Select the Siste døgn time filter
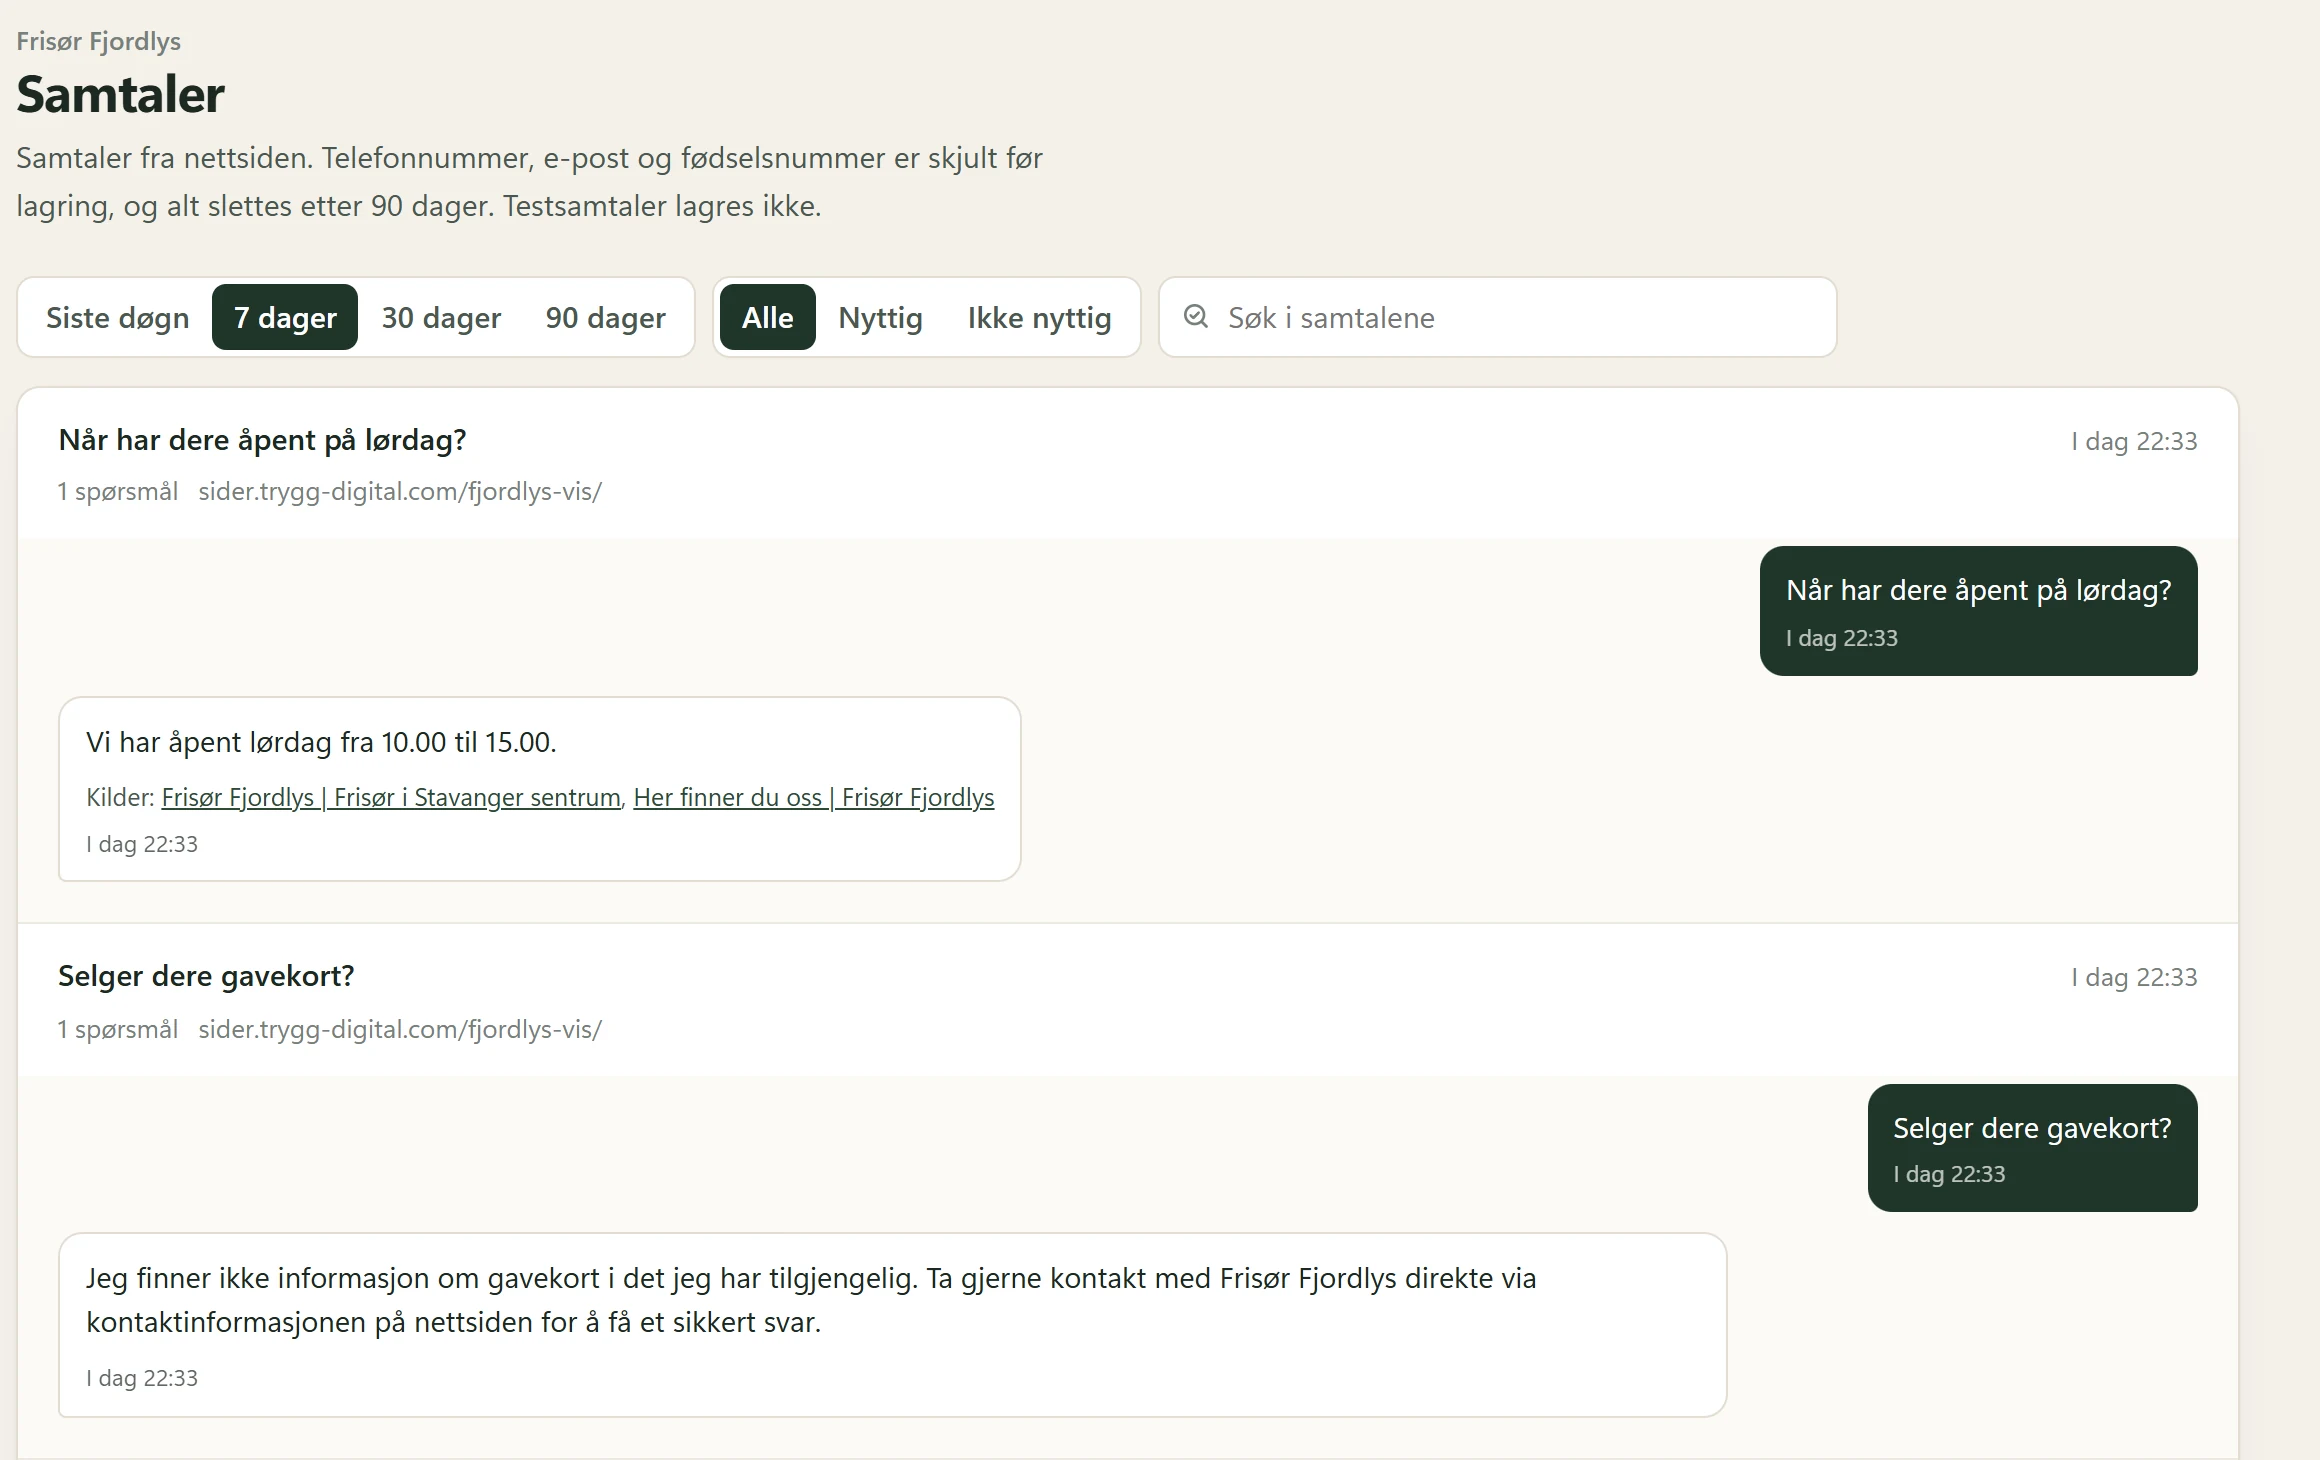The image size is (2320, 1460). [x=117, y=317]
